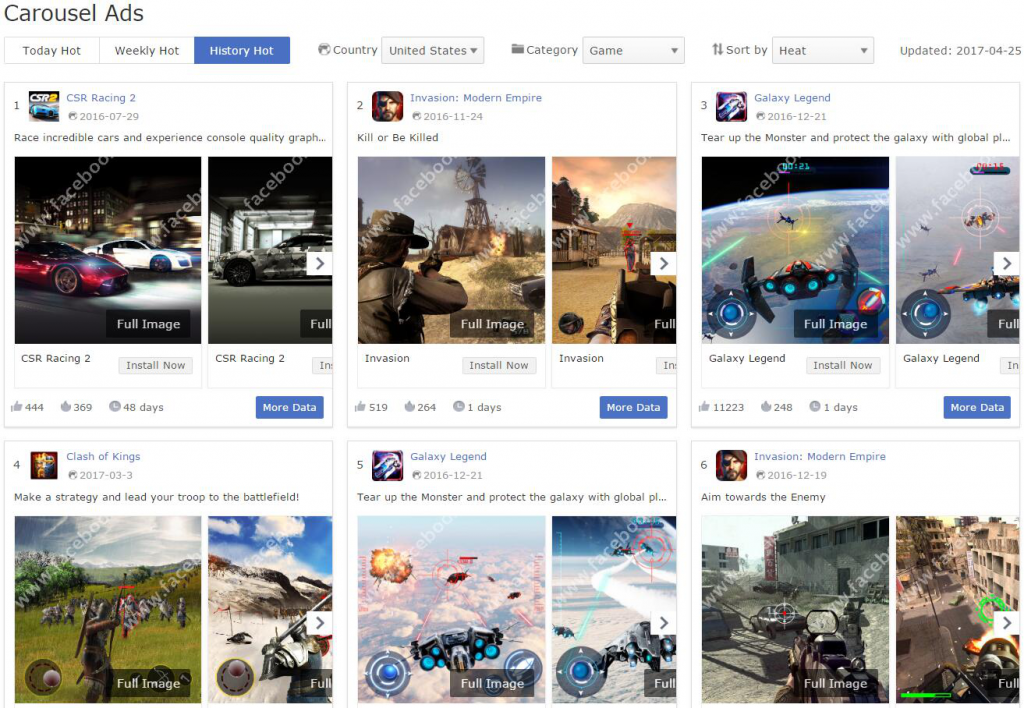Open the Sort by dropdown set to Heat
This screenshot has height=708, width=1024.
pos(822,50)
